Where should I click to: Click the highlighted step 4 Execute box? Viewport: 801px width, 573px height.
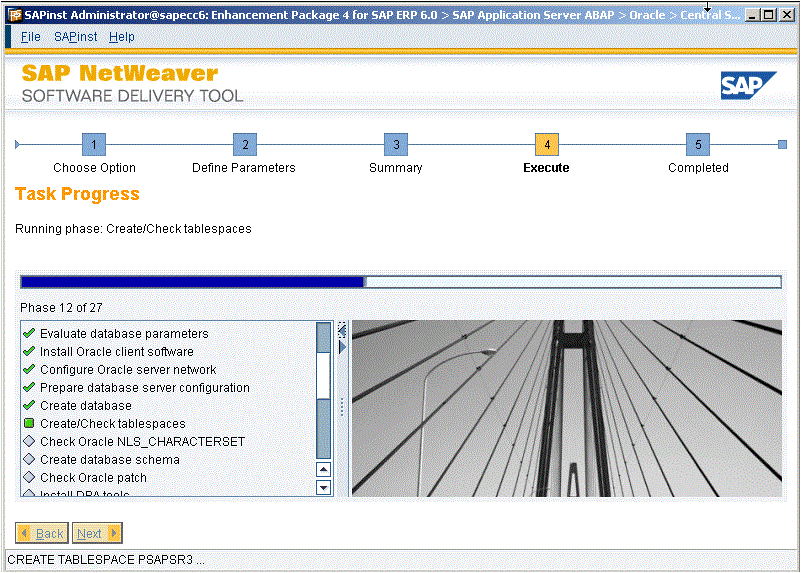click(547, 145)
